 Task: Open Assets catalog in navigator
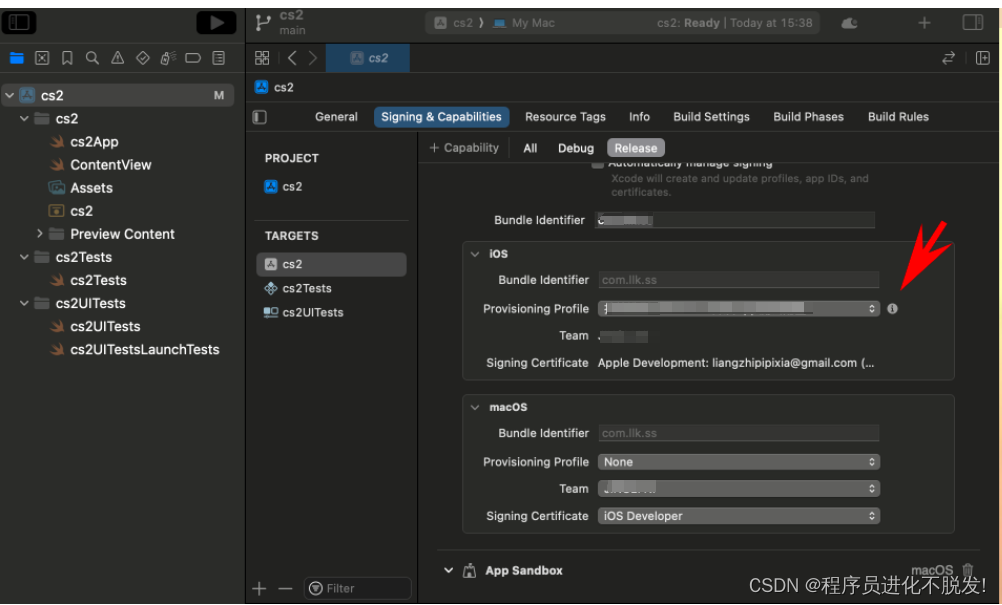pyautogui.click(x=81, y=188)
